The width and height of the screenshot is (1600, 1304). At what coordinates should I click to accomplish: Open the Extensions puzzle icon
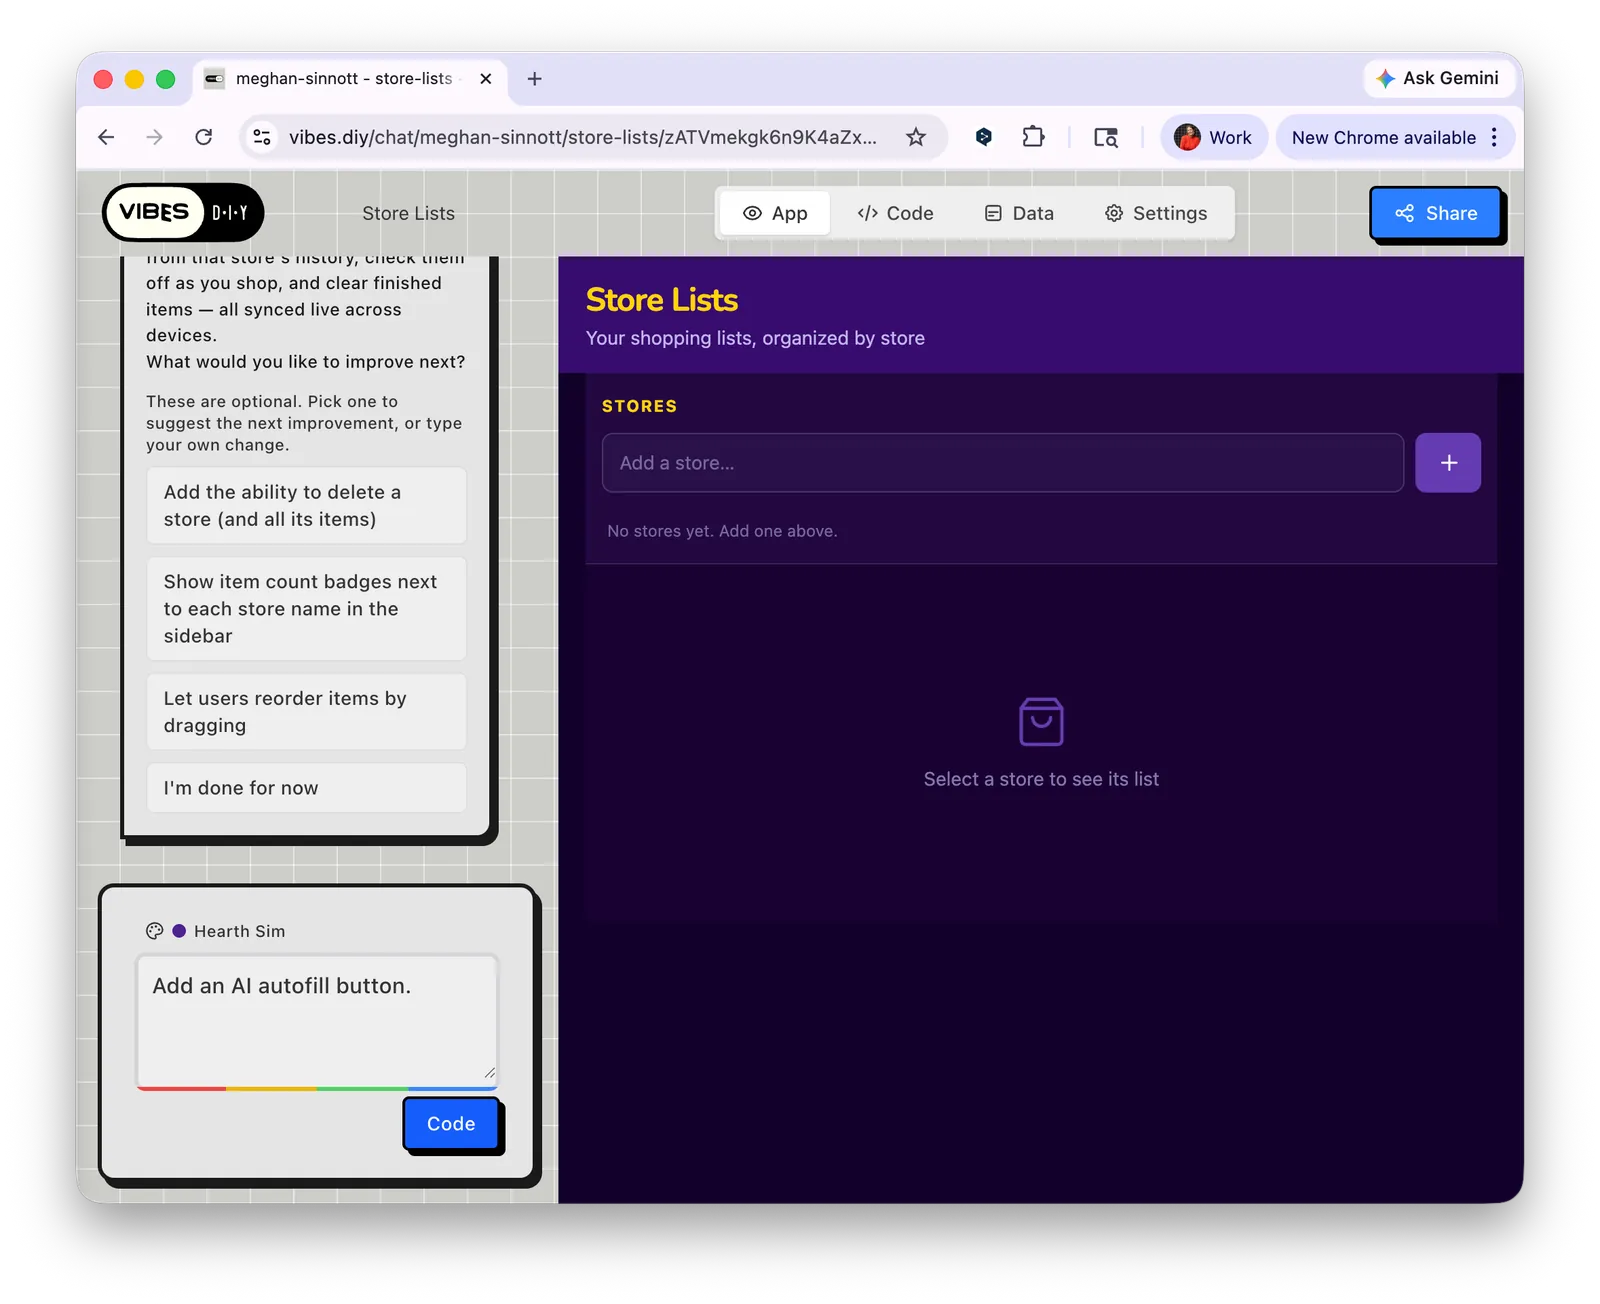tap(1034, 137)
